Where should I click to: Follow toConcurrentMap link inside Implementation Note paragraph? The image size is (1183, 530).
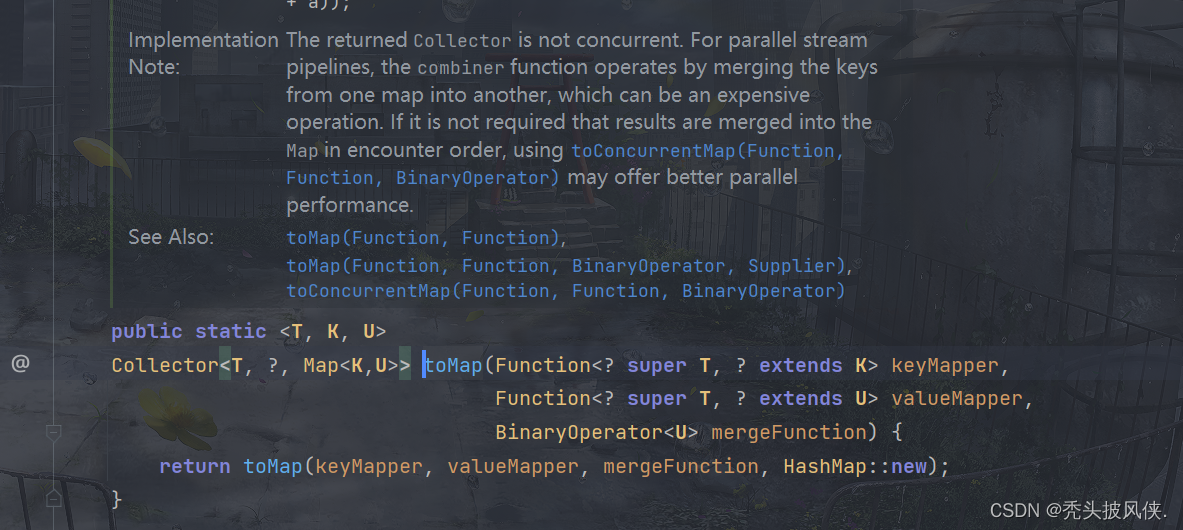pos(564,164)
